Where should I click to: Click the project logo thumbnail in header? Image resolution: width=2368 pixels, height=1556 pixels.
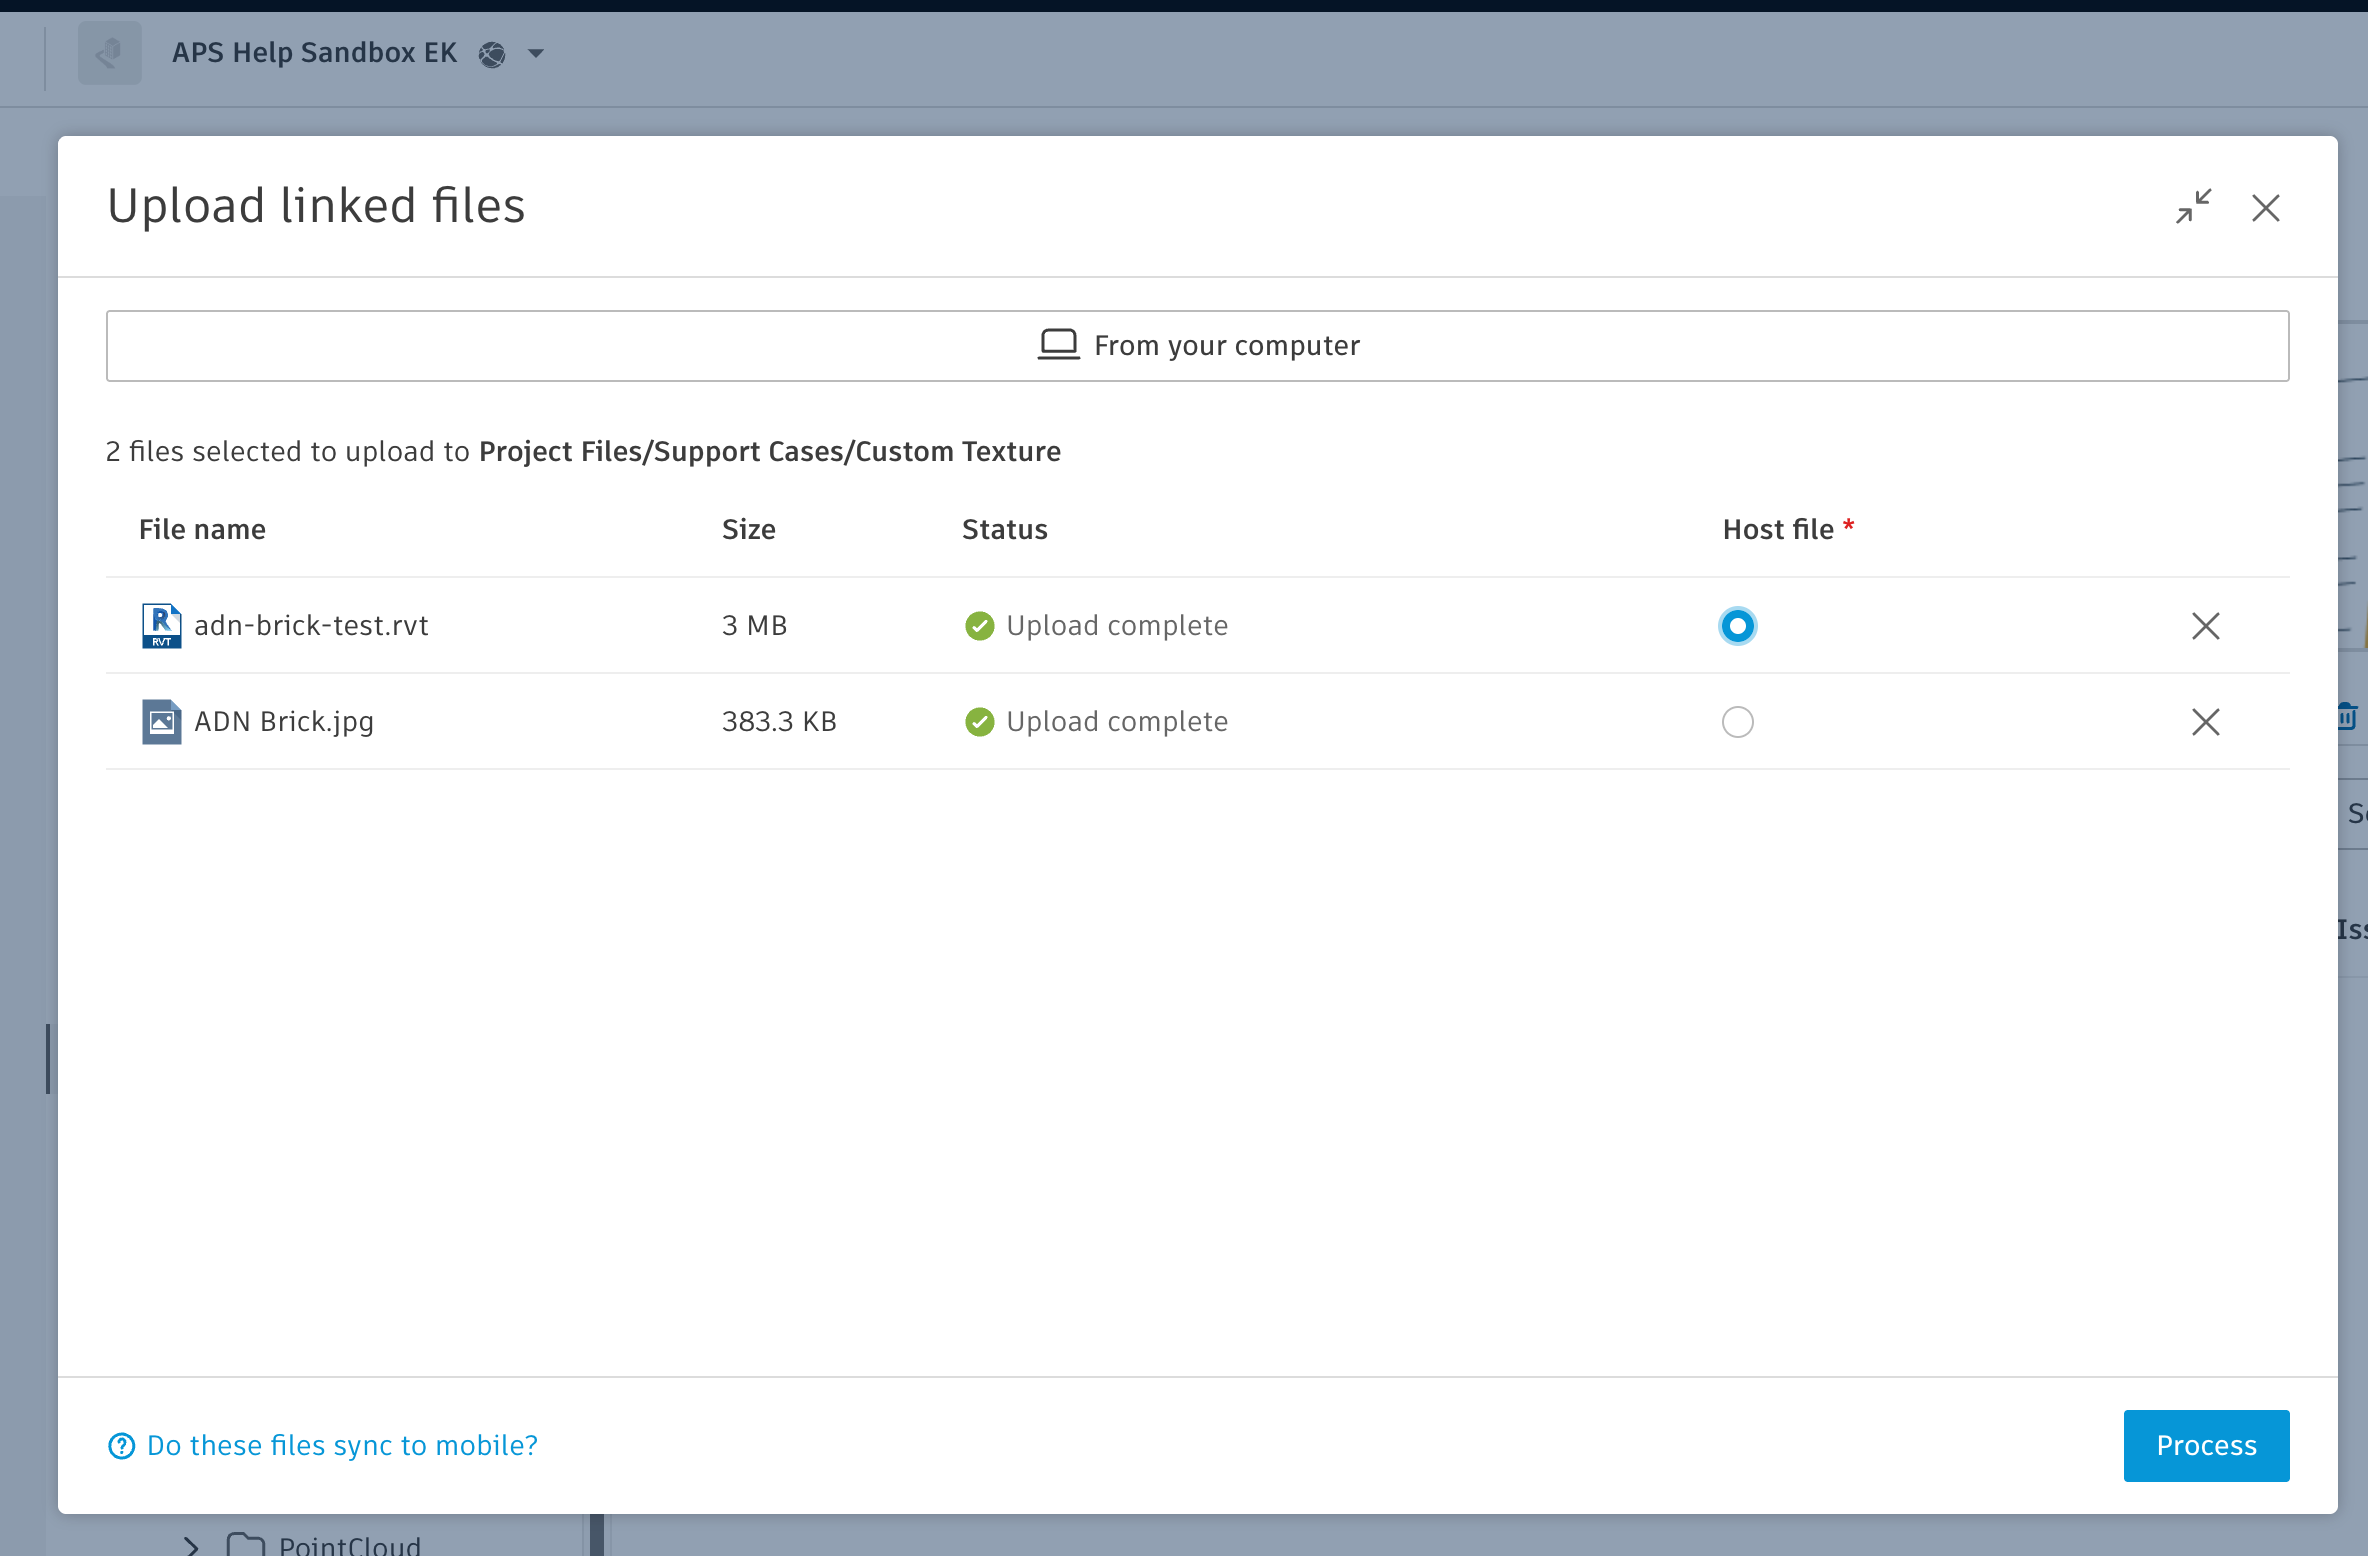click(110, 53)
